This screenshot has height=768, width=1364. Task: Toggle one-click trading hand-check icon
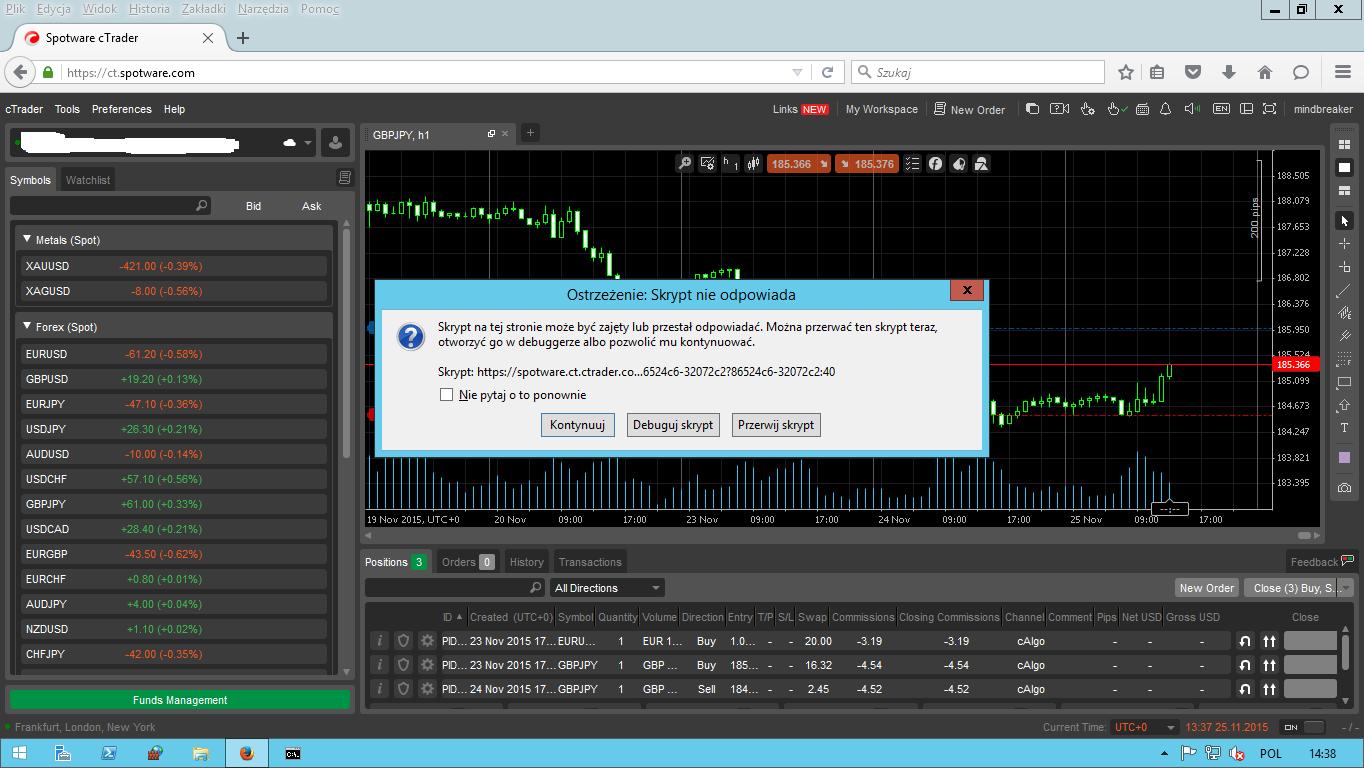1117,109
